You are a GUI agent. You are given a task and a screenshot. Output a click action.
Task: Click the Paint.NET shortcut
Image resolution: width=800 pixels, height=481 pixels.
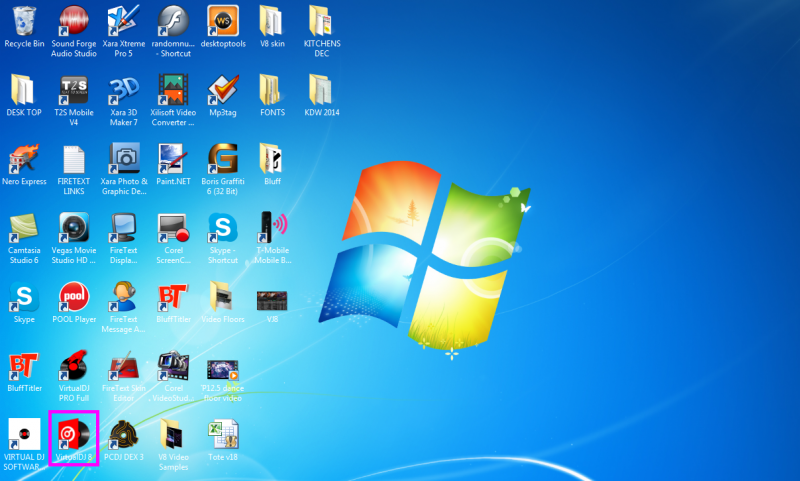tap(173, 159)
